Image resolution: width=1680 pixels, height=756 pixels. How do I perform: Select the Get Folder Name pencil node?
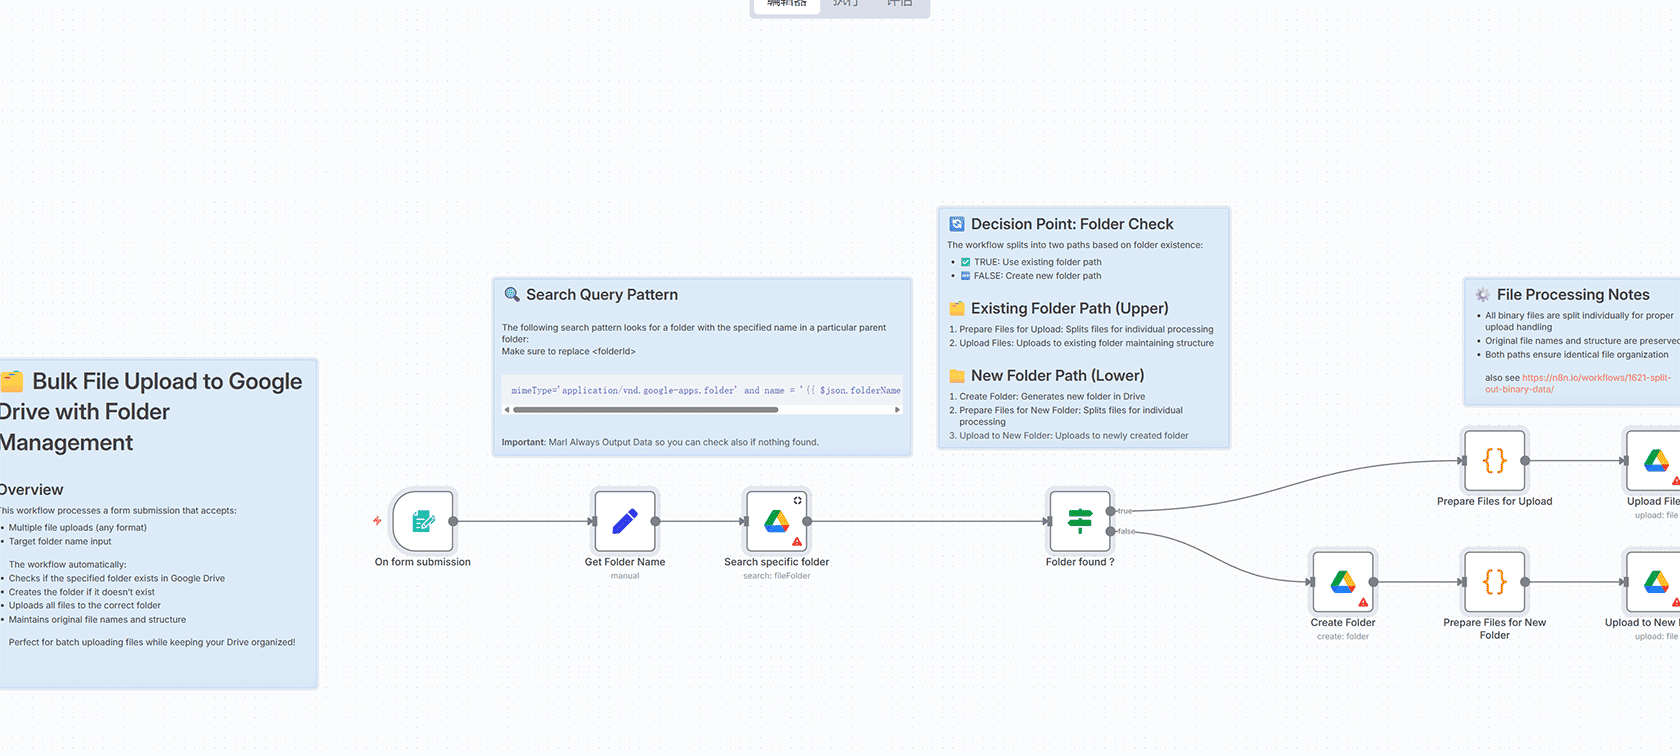point(625,521)
